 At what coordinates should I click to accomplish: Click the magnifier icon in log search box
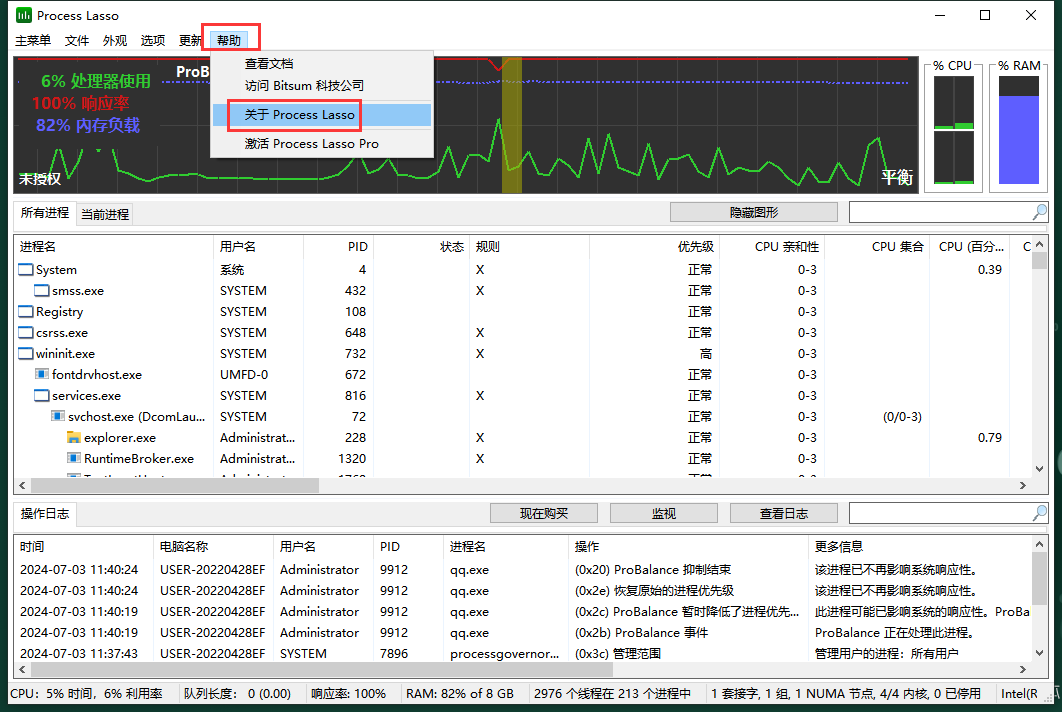click(1040, 512)
